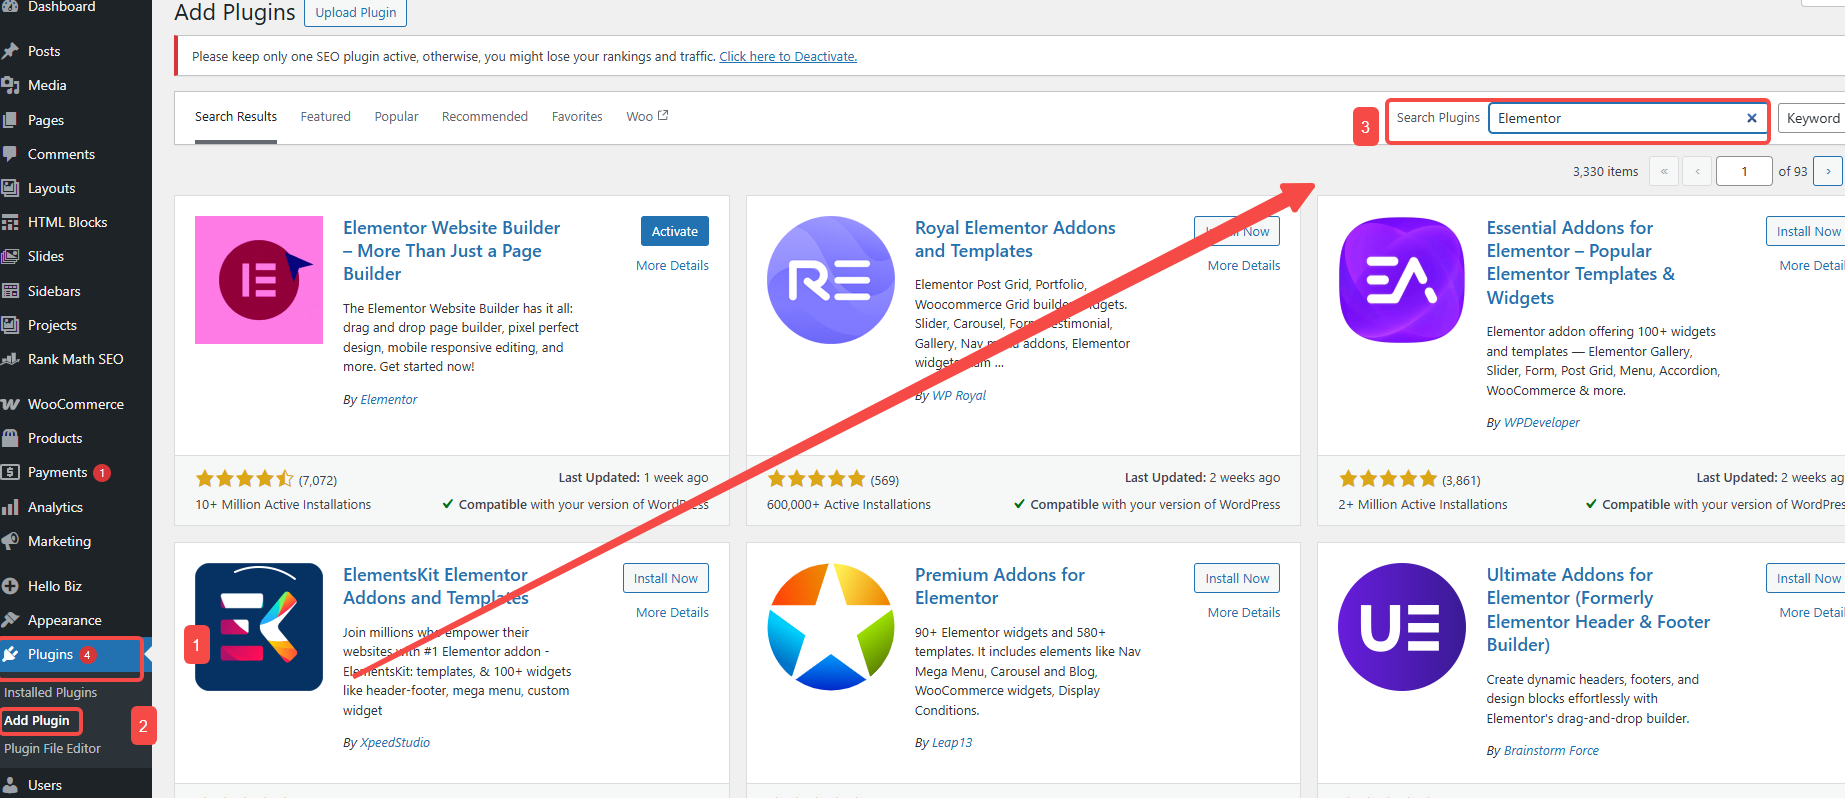Focus the Search Plugins text field
1845x798 pixels.
click(1628, 118)
